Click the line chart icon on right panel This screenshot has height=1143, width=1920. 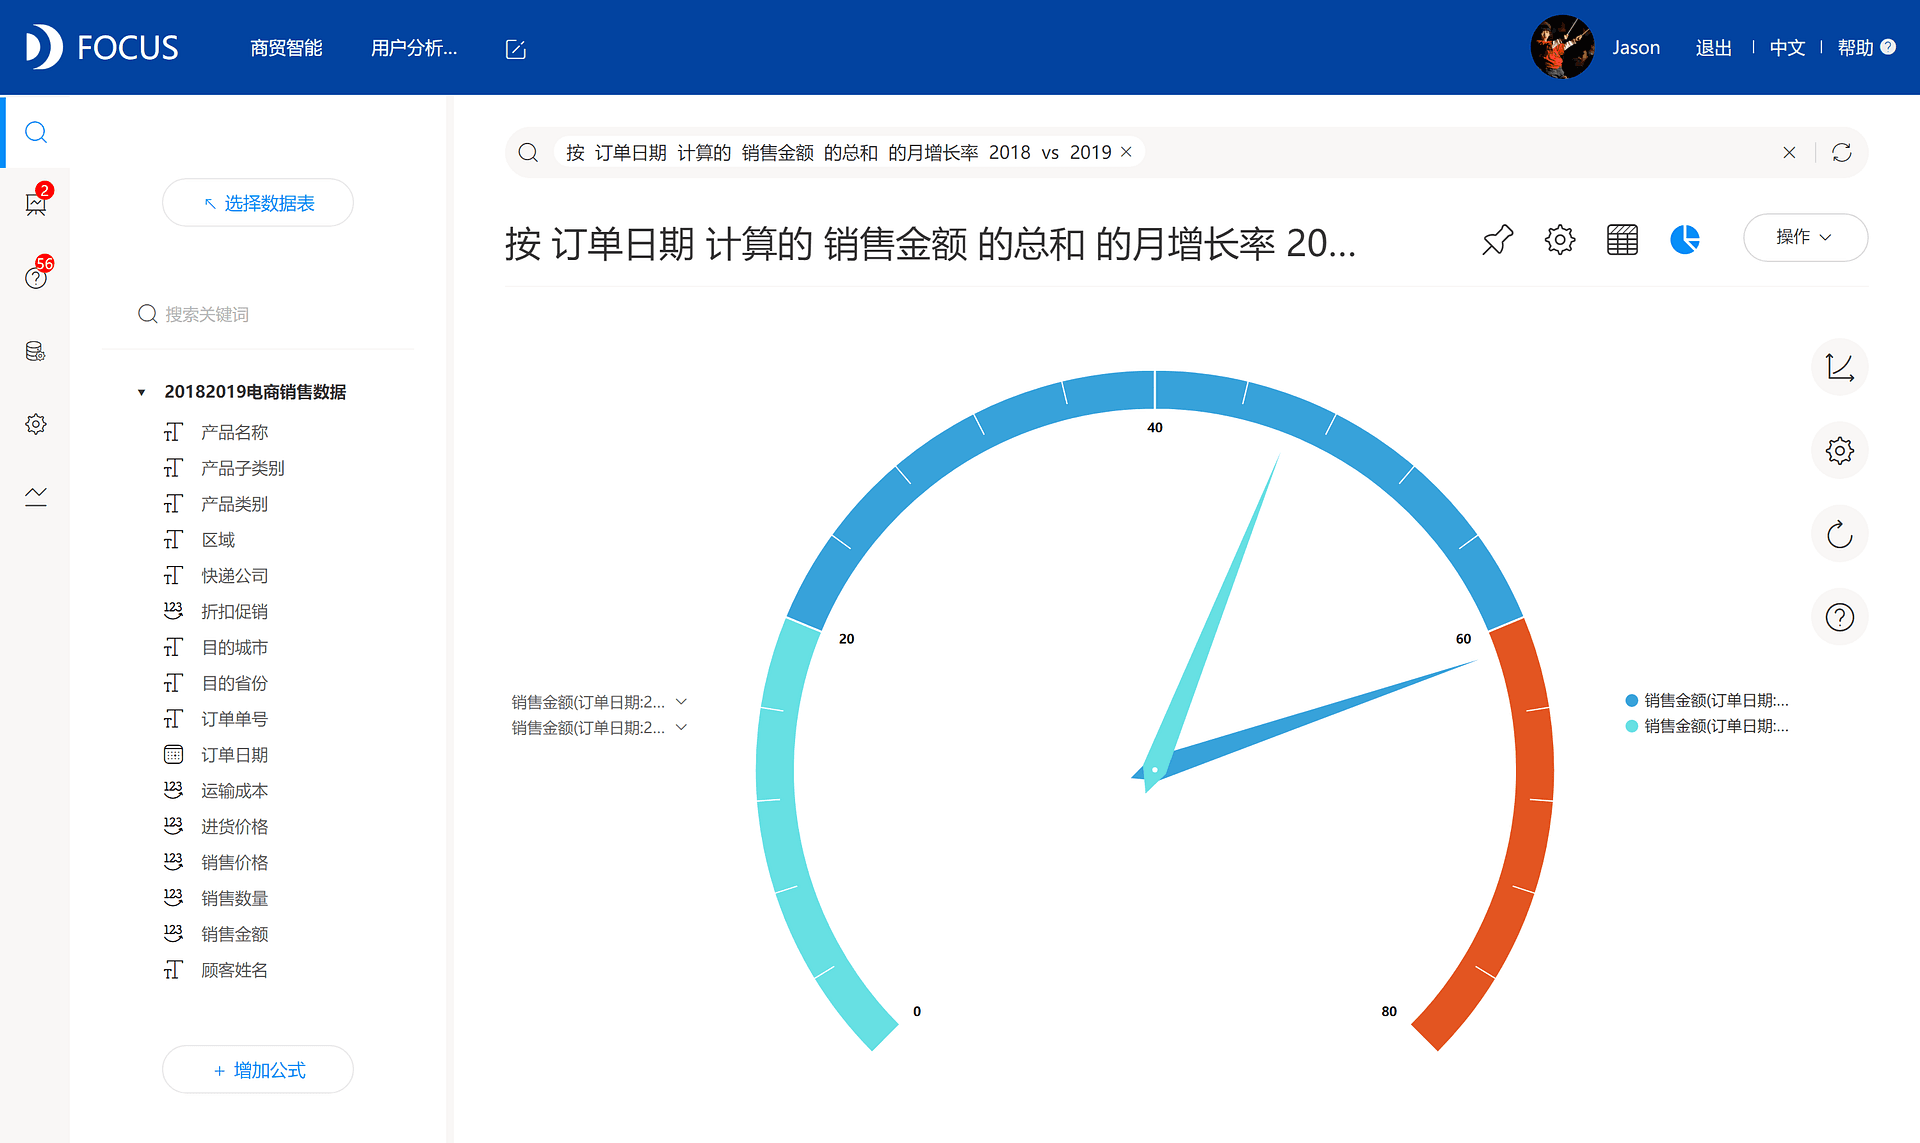point(1838,366)
